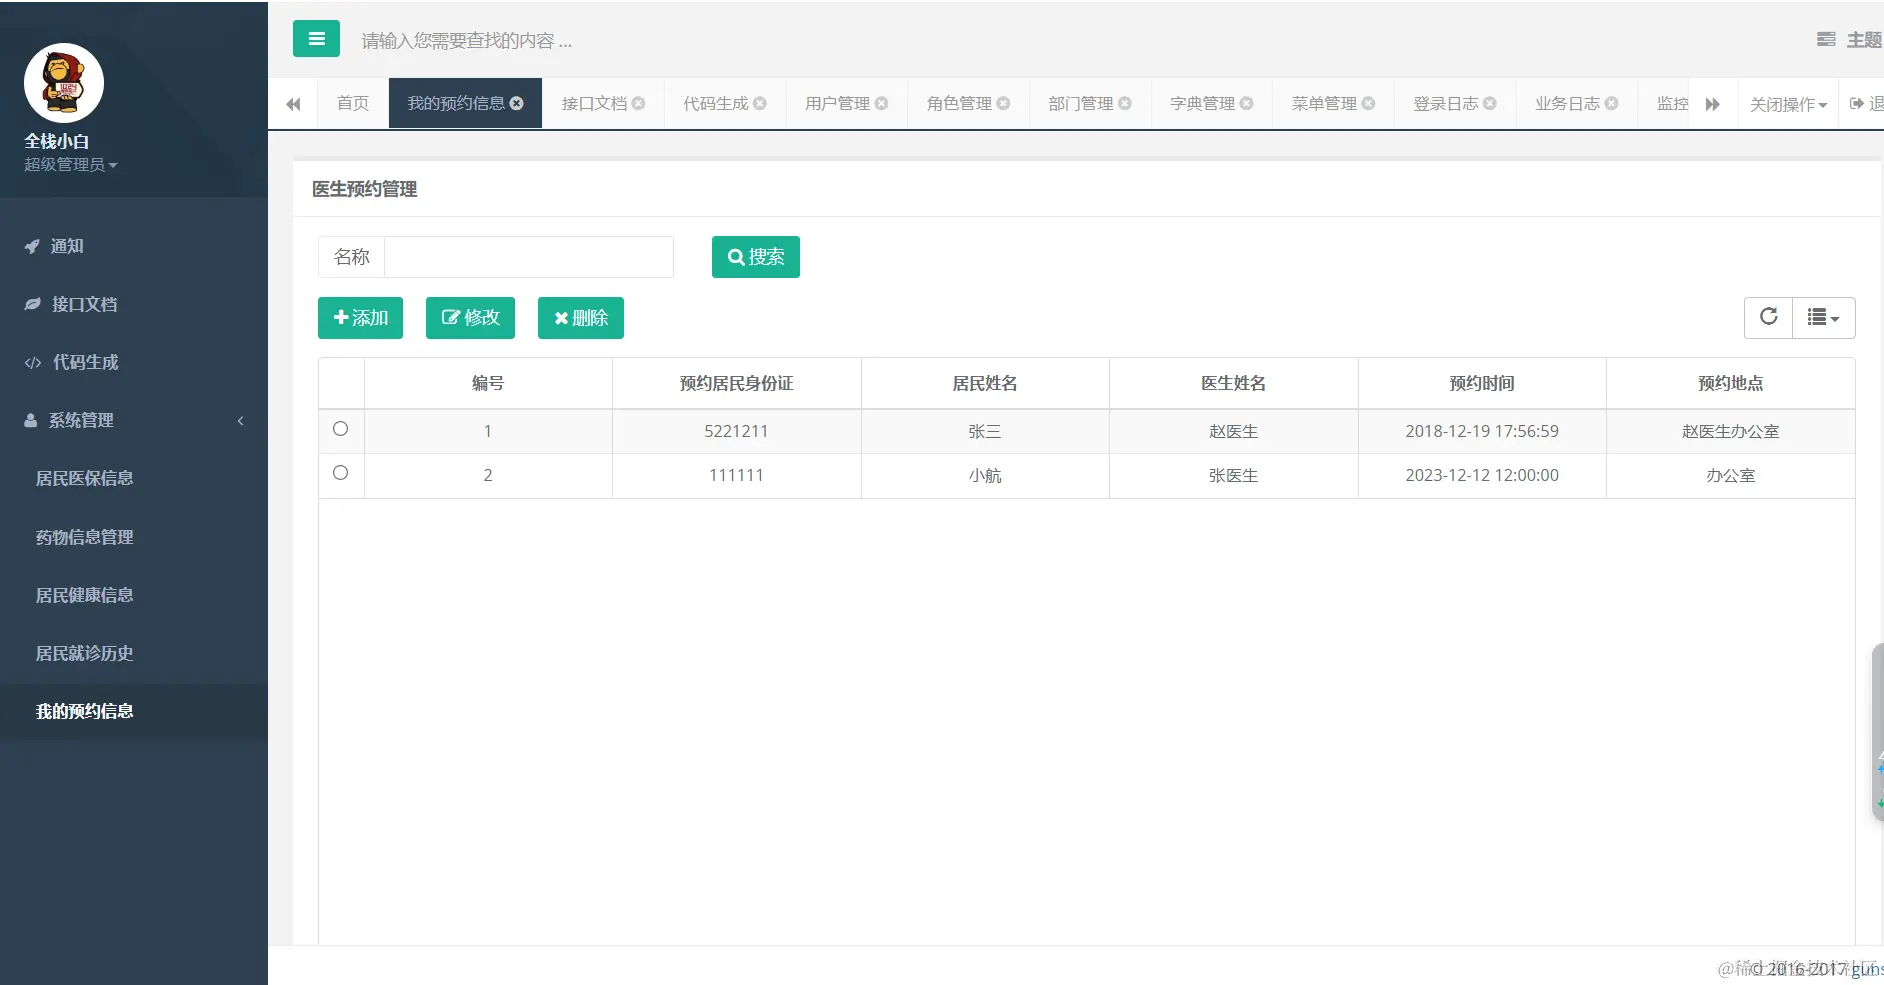Click the location cell 赵医生办公室
This screenshot has height=985, width=1884.
tap(1731, 431)
